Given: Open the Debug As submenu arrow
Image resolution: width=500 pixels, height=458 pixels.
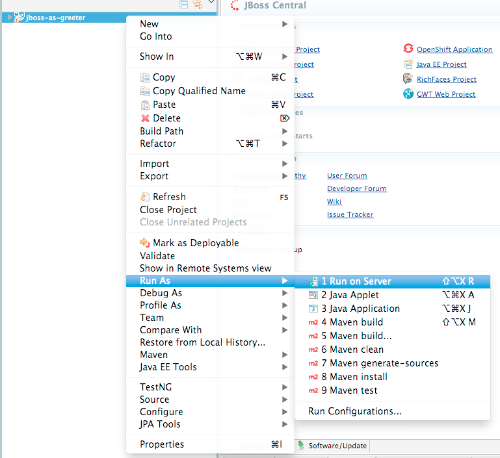Looking at the screenshot, I should [284, 293].
